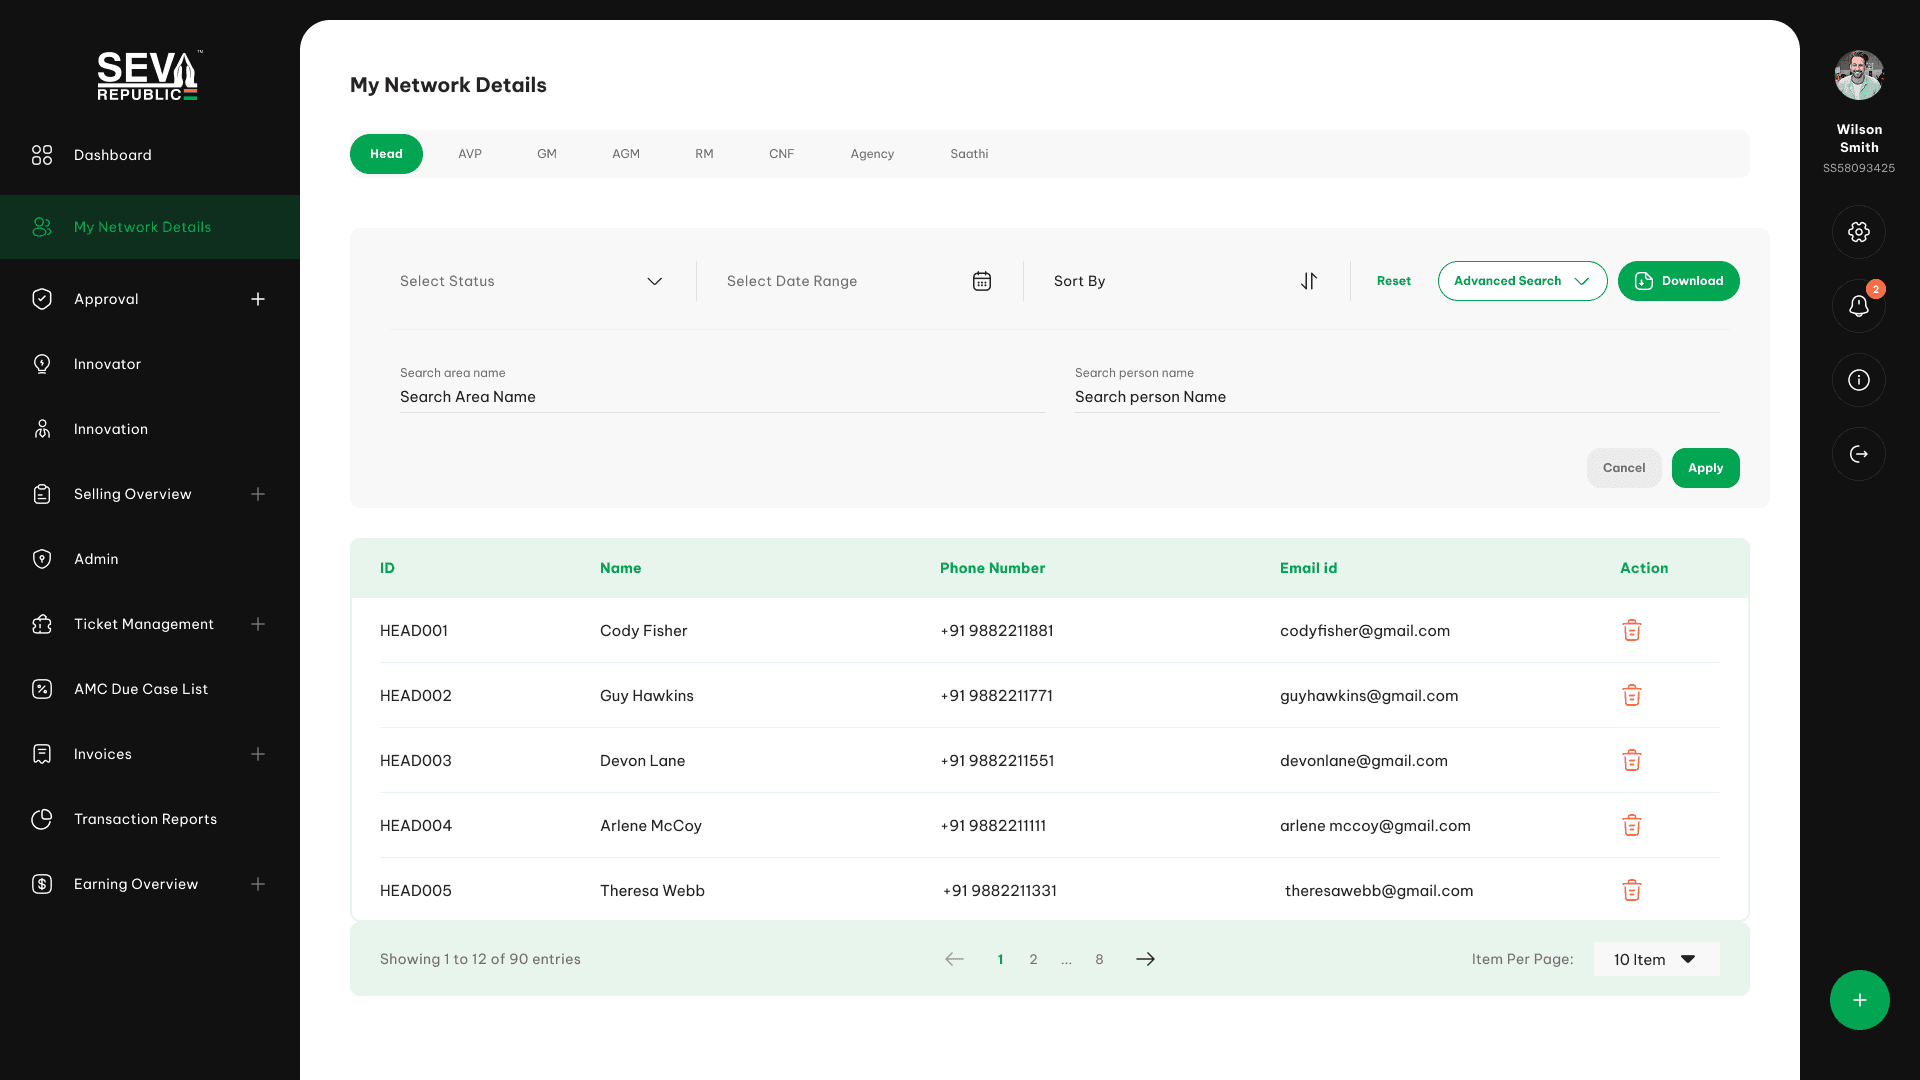Viewport: 1920px width, 1080px height.
Task: Delete the Theresa Webb row
Action: point(1632,890)
